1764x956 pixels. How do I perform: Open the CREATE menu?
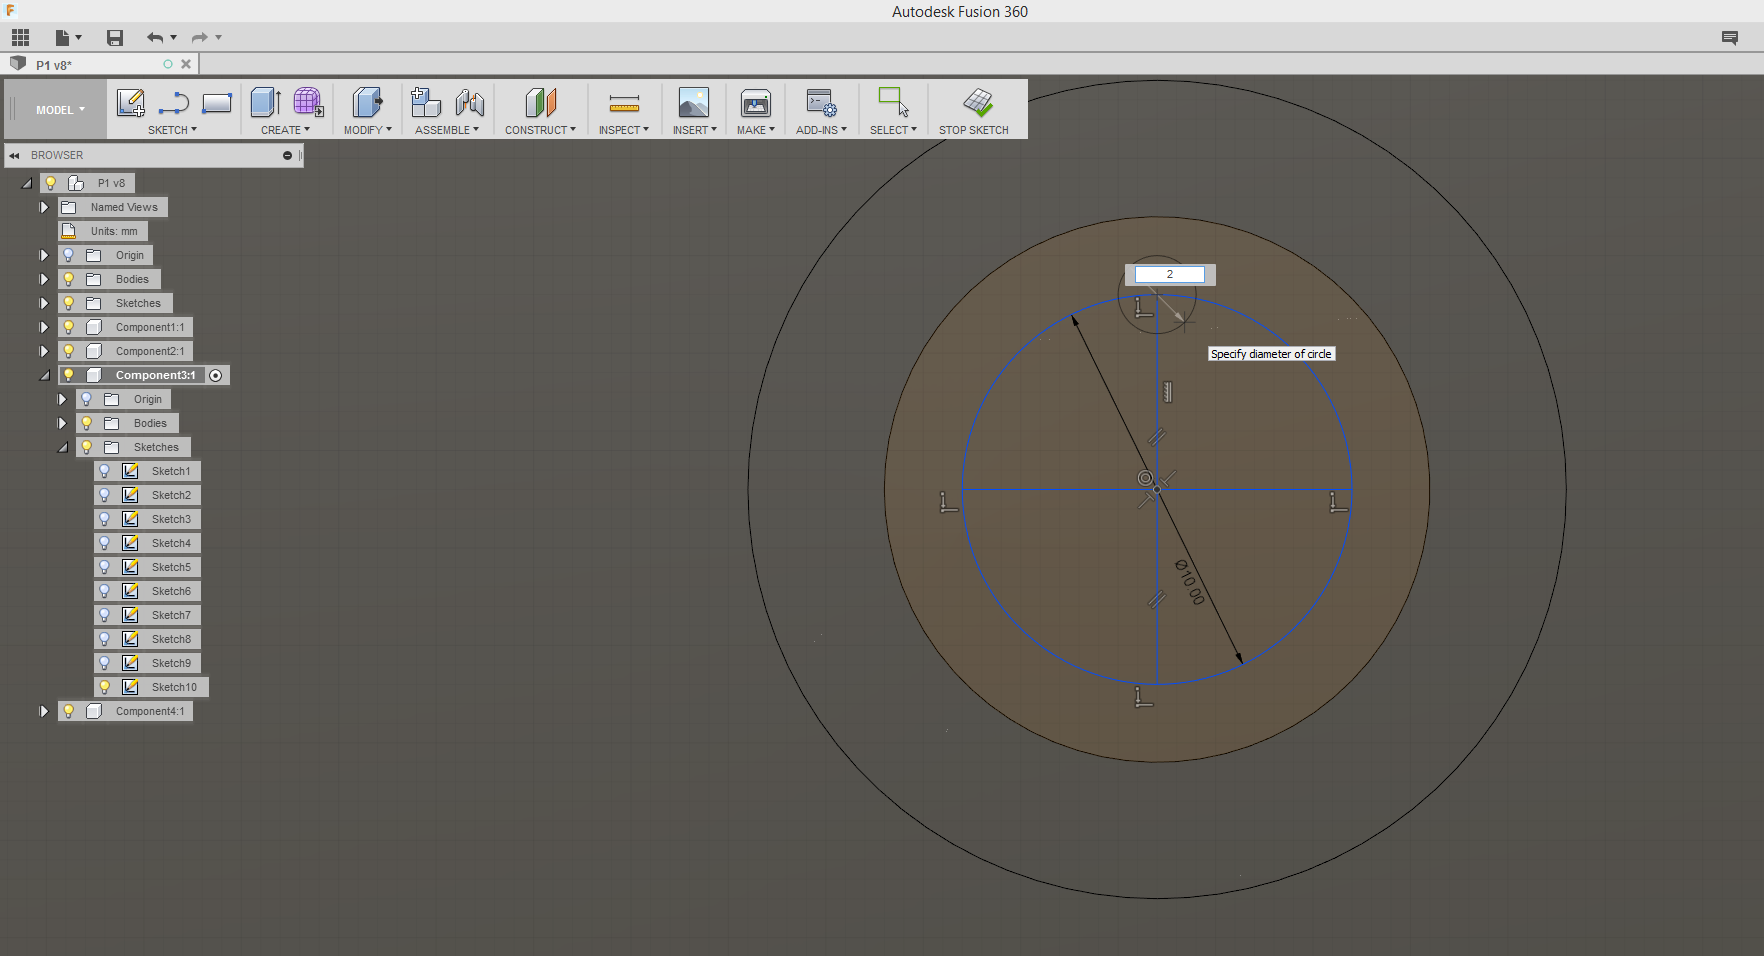(285, 130)
